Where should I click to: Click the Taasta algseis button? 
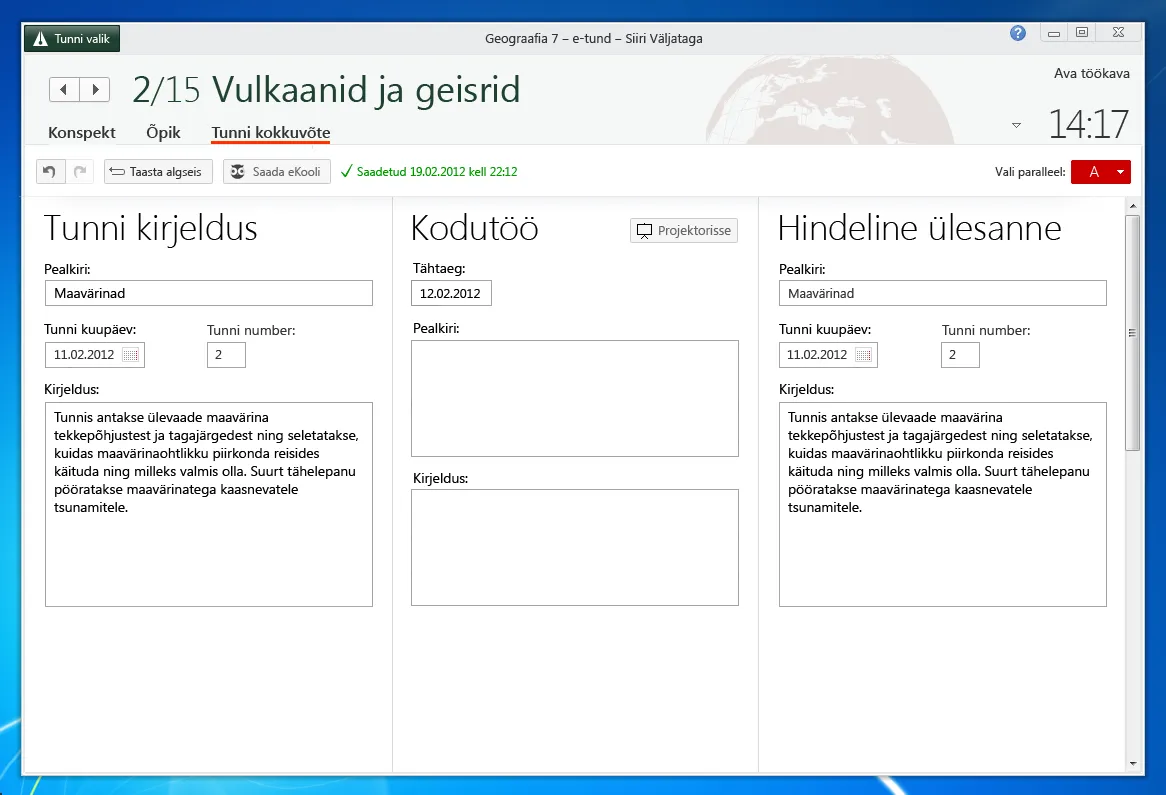[x=158, y=172]
